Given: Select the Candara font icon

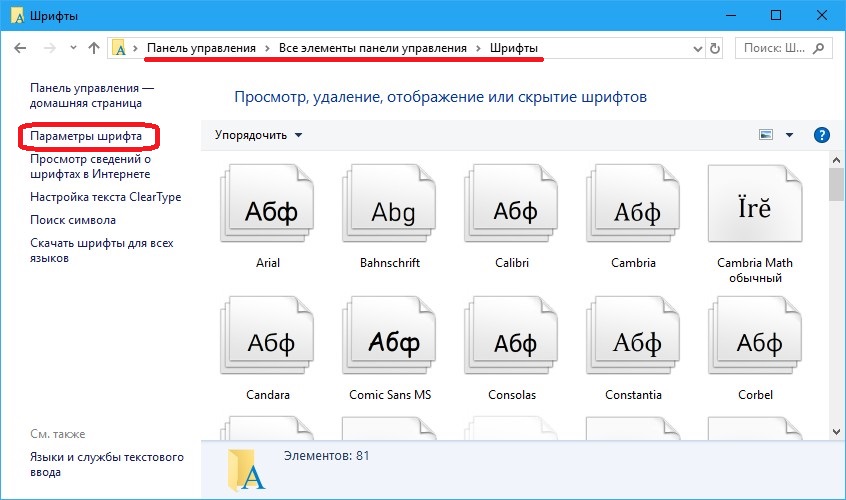Looking at the screenshot, I should 268,335.
